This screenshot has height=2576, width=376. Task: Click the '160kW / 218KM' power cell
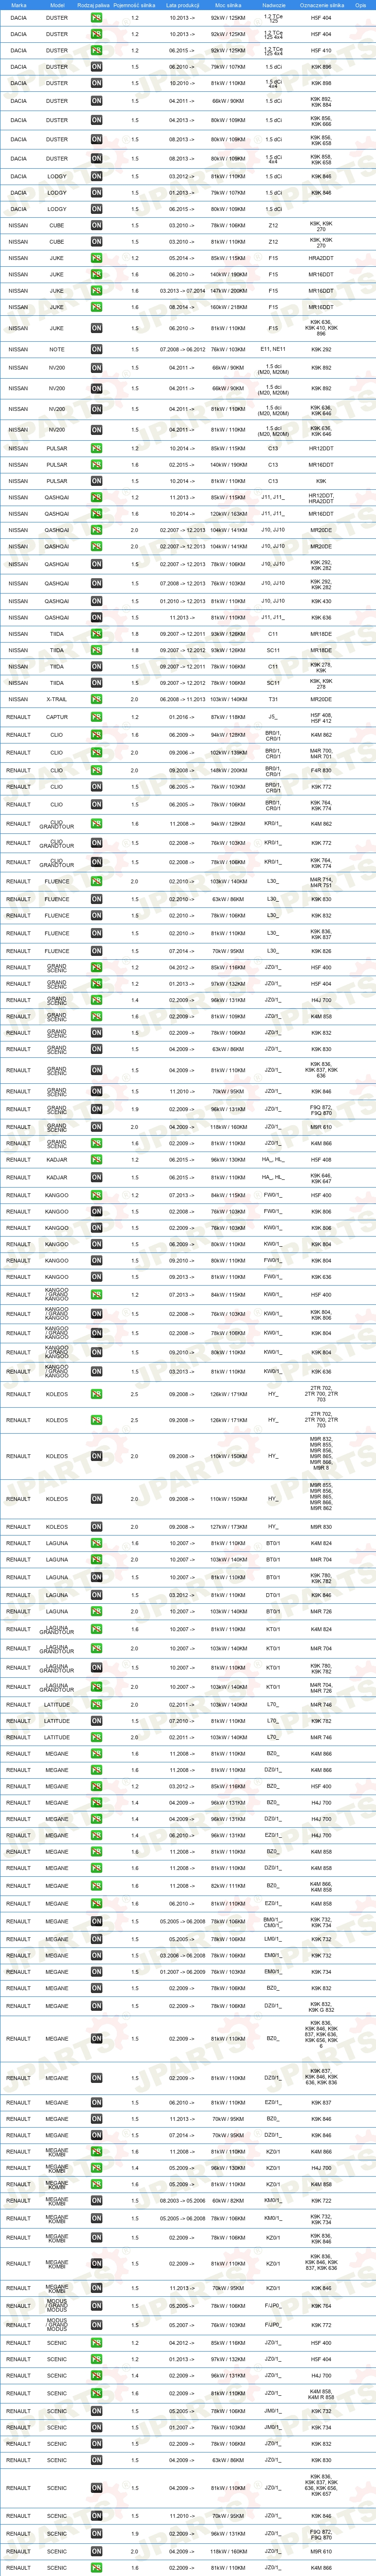click(x=228, y=307)
